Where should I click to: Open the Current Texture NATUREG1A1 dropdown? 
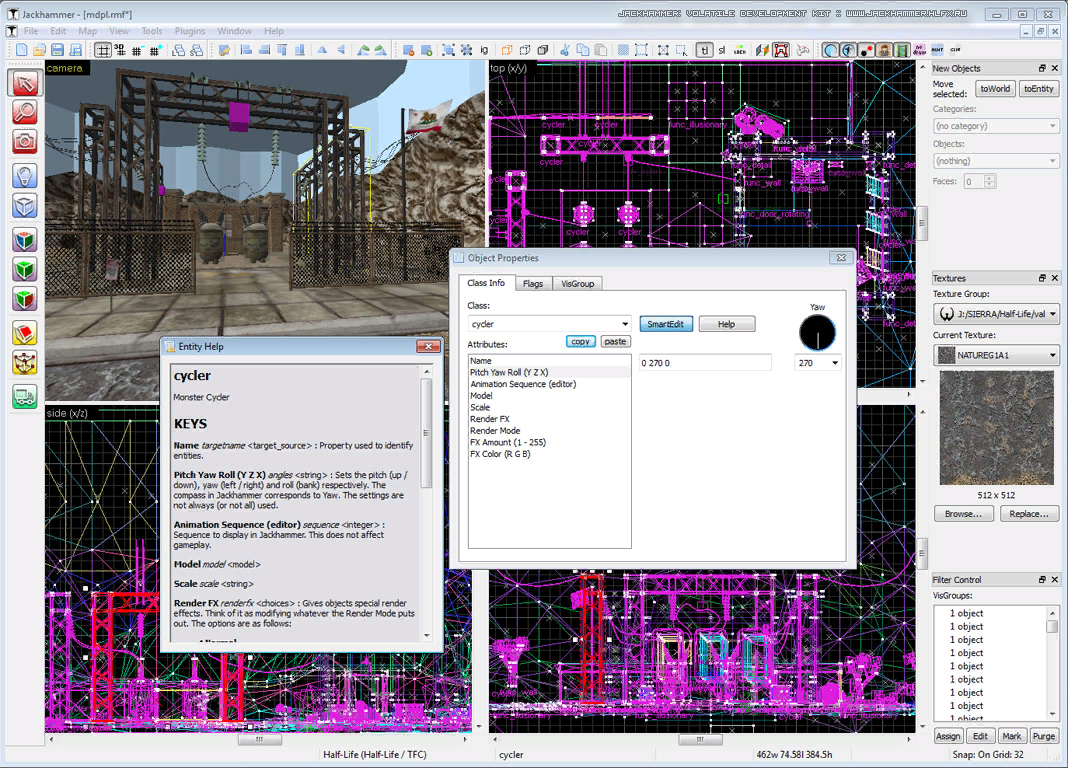click(x=996, y=355)
